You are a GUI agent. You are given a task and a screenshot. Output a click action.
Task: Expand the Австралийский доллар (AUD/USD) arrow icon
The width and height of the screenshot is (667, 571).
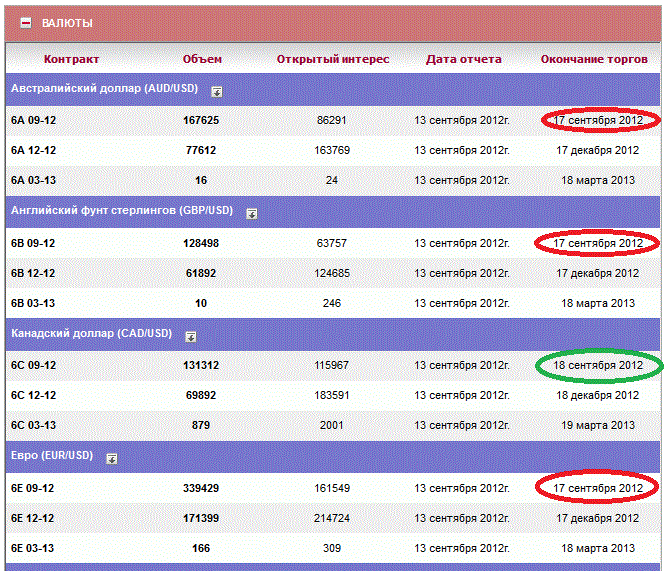click(x=217, y=91)
